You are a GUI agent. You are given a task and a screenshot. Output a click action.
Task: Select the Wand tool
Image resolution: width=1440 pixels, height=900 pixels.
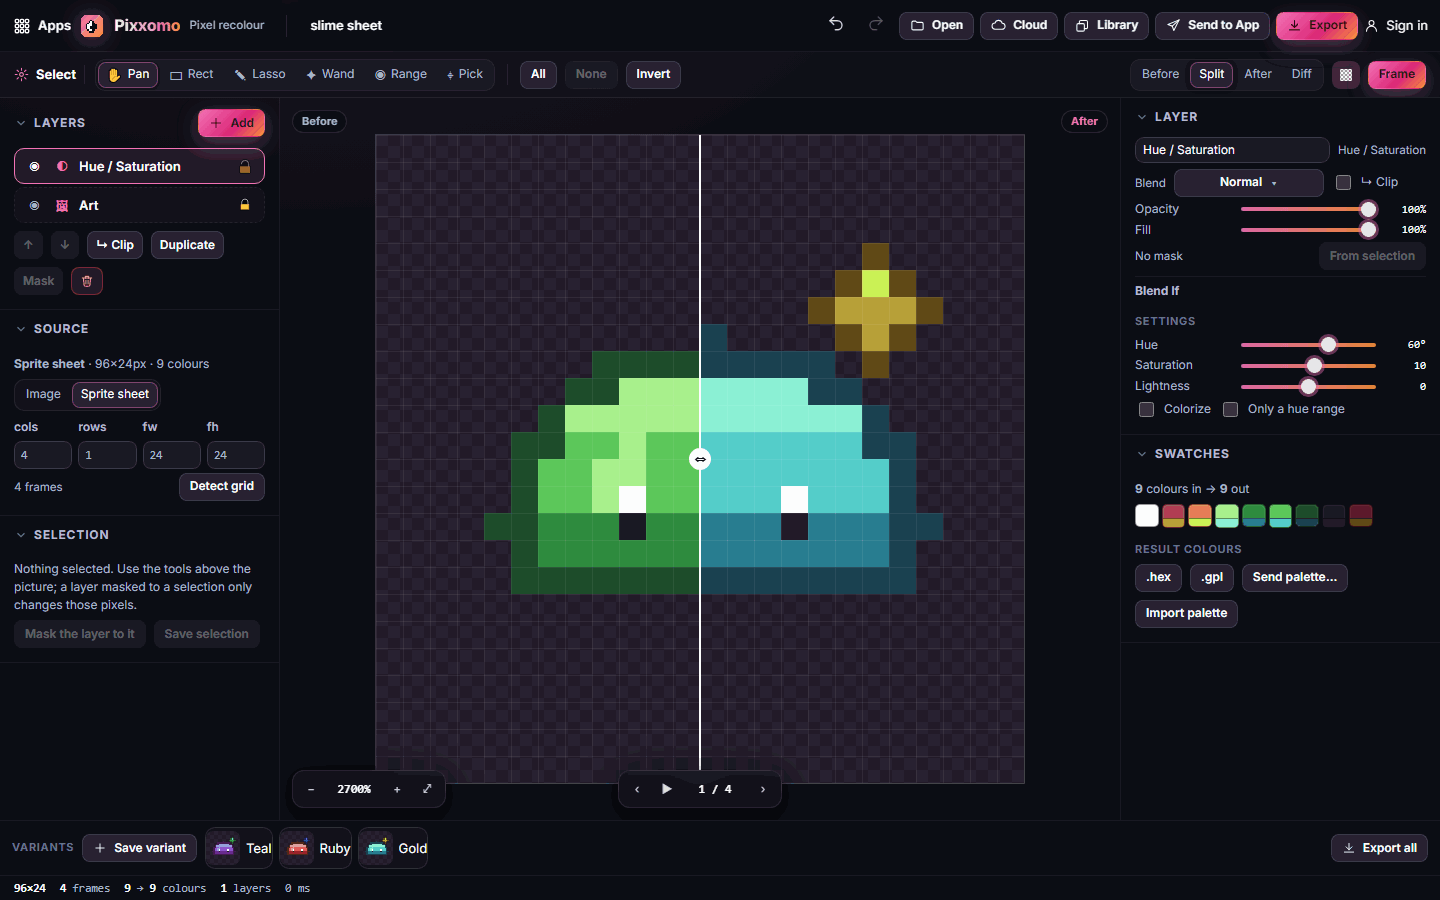coord(330,74)
